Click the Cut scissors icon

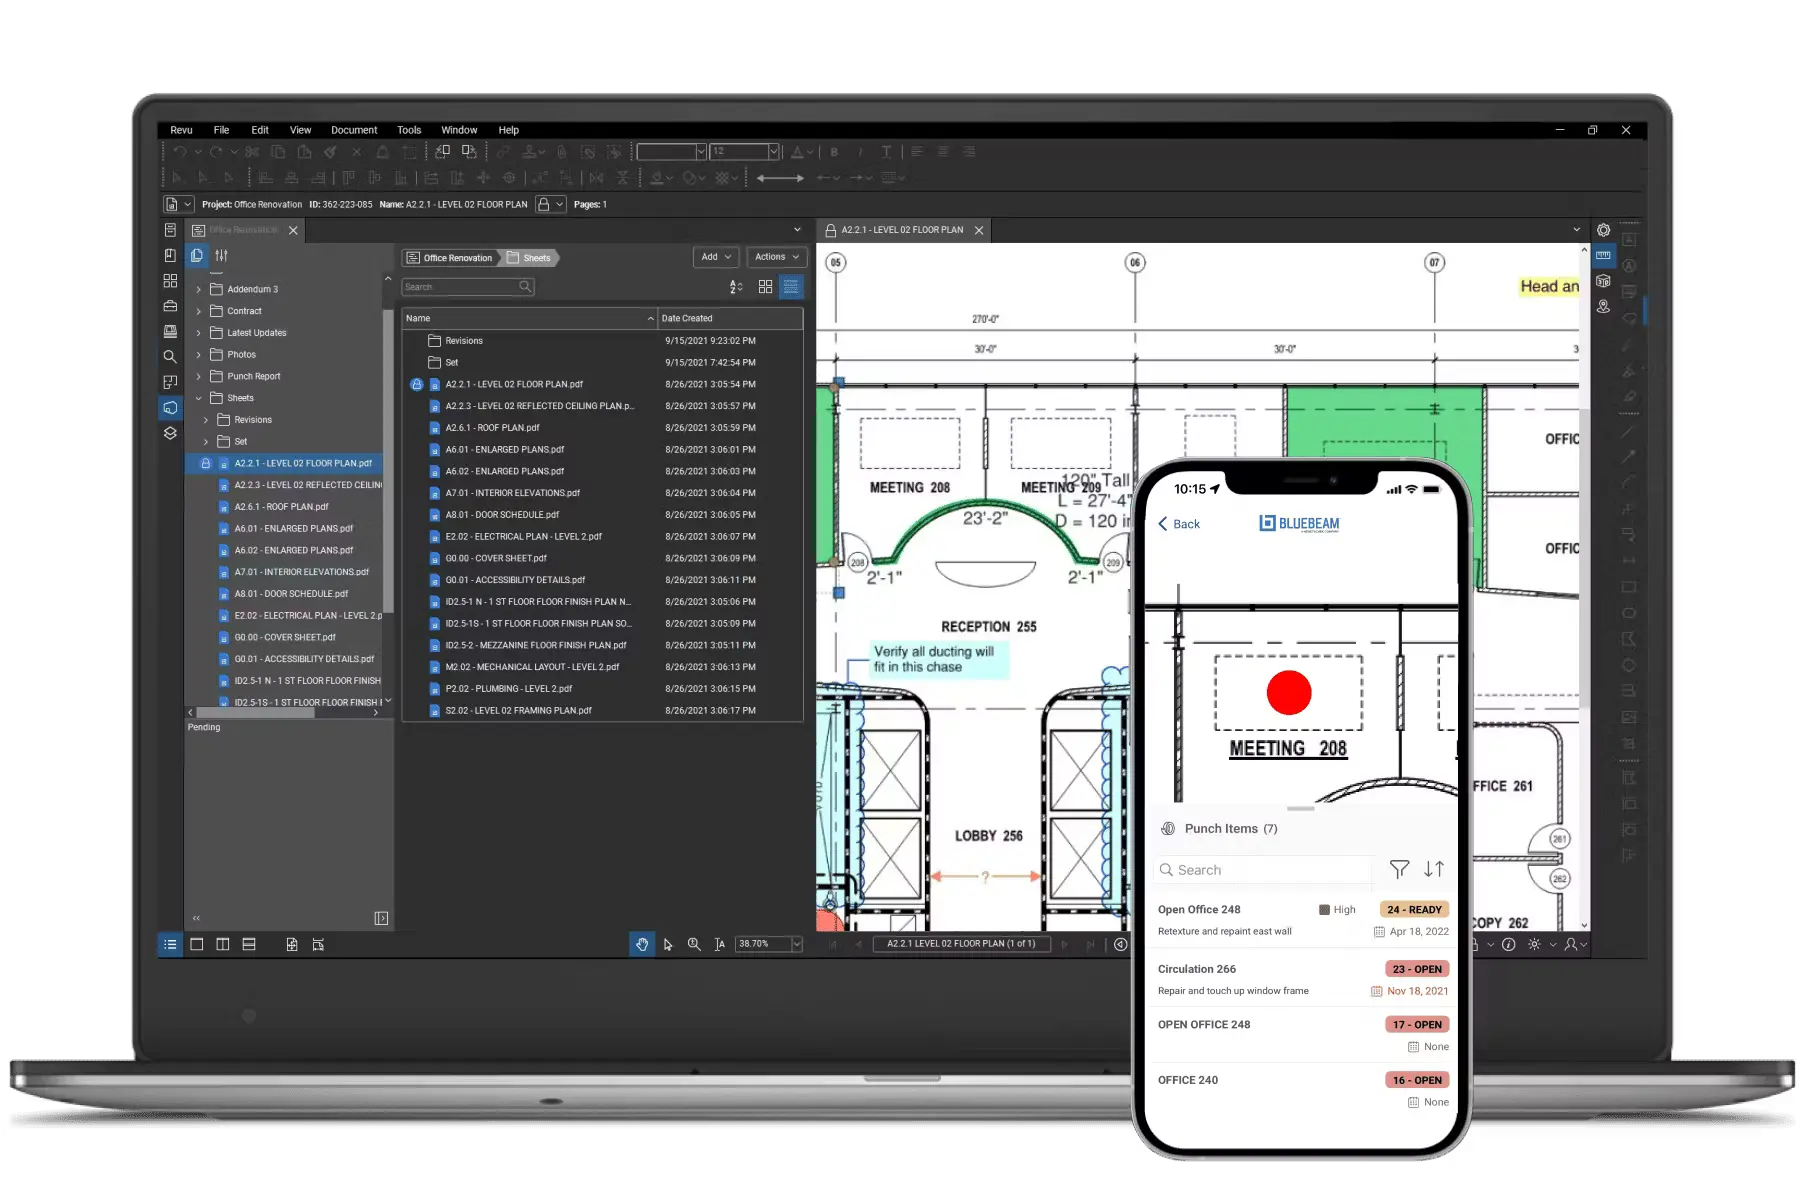(x=252, y=152)
